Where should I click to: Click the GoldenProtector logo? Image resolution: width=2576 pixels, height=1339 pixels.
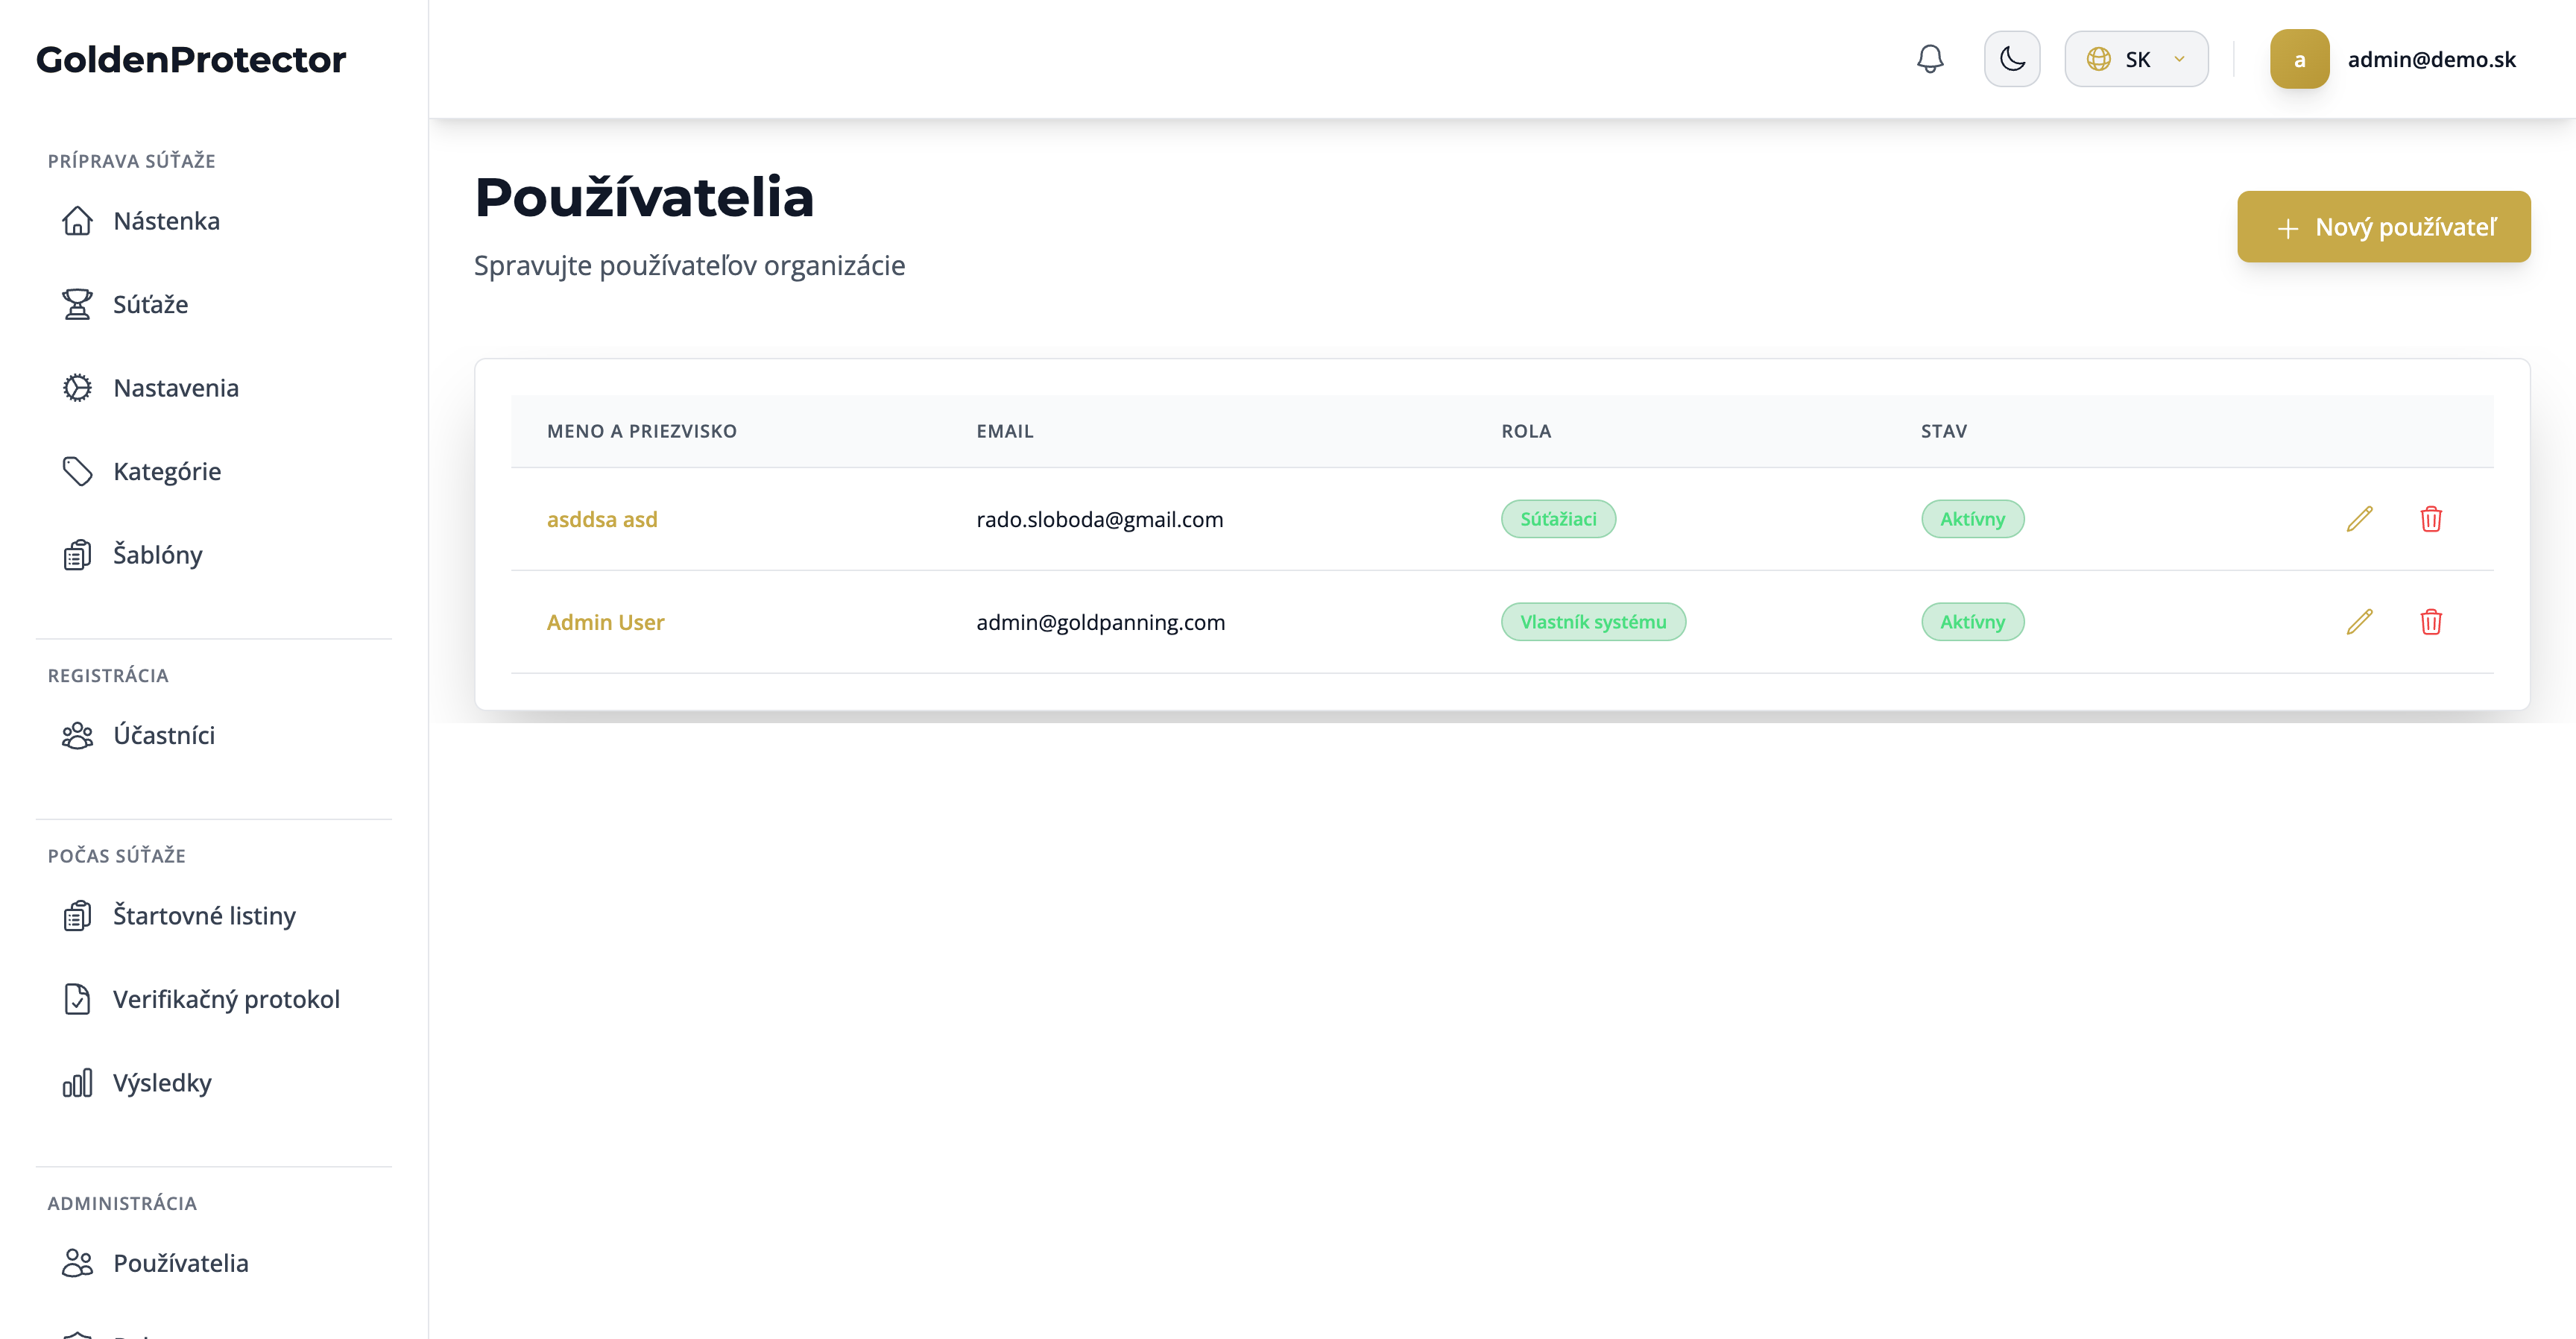coord(191,59)
